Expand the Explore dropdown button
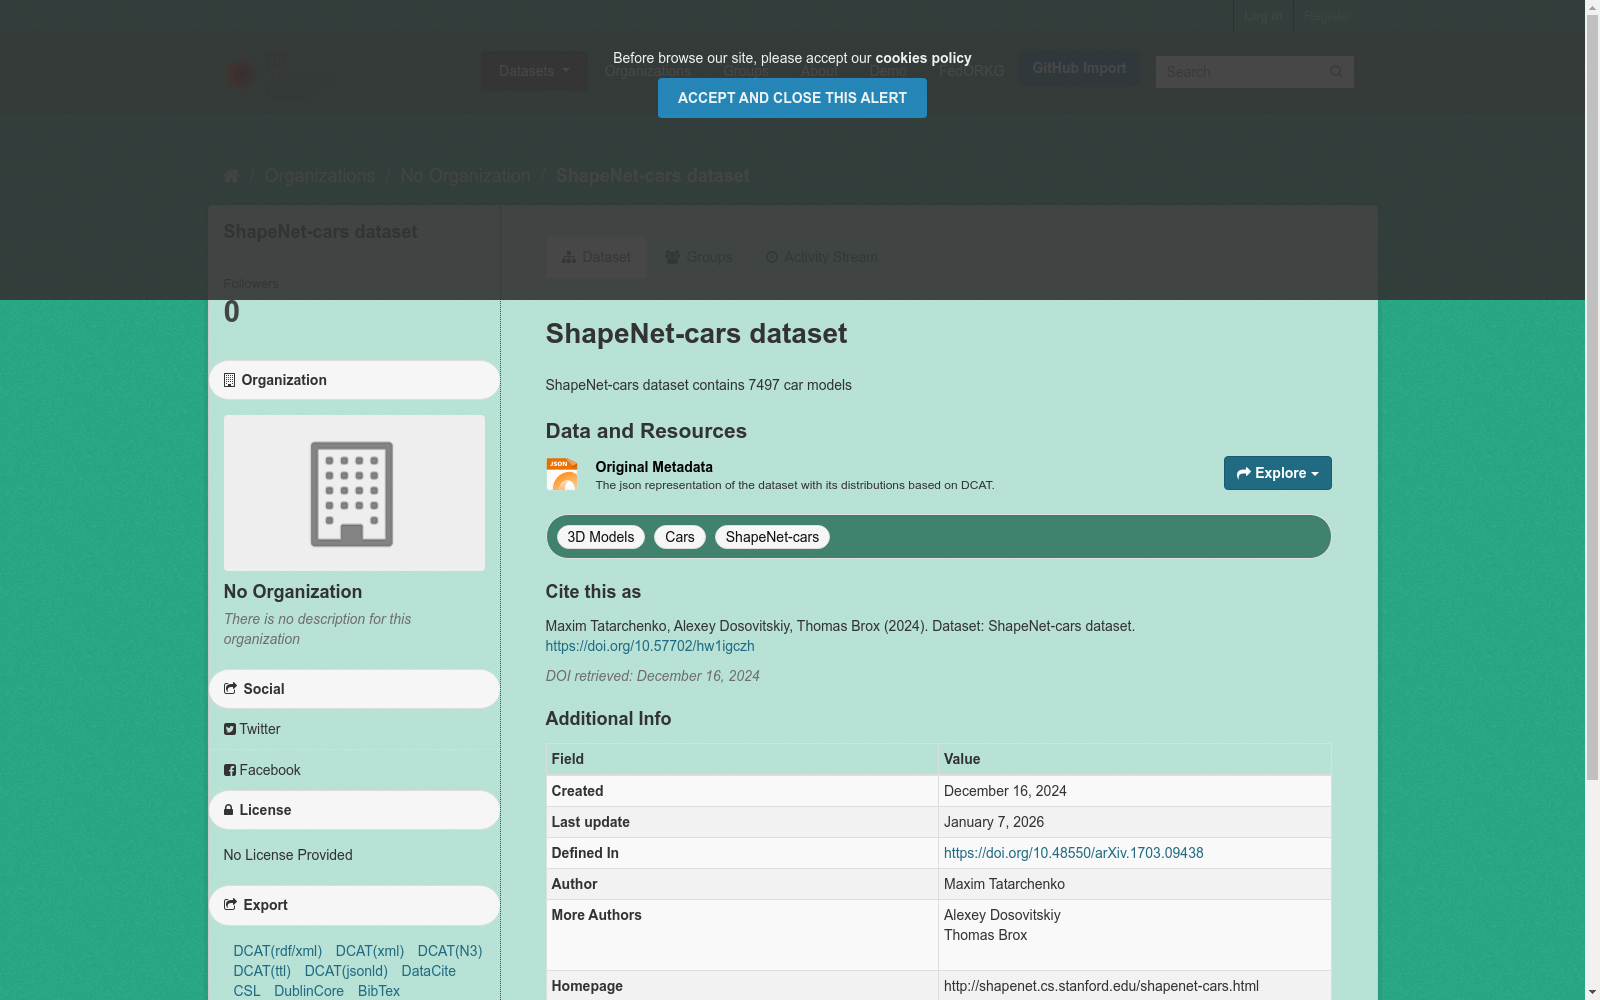This screenshot has height=1000, width=1600. [1278, 473]
